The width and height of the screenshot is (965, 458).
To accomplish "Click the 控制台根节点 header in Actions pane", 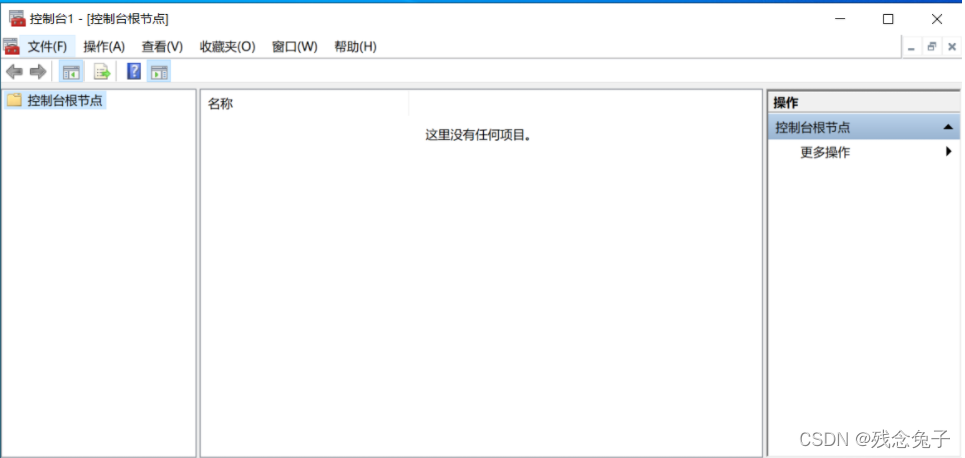I will tap(864, 127).
